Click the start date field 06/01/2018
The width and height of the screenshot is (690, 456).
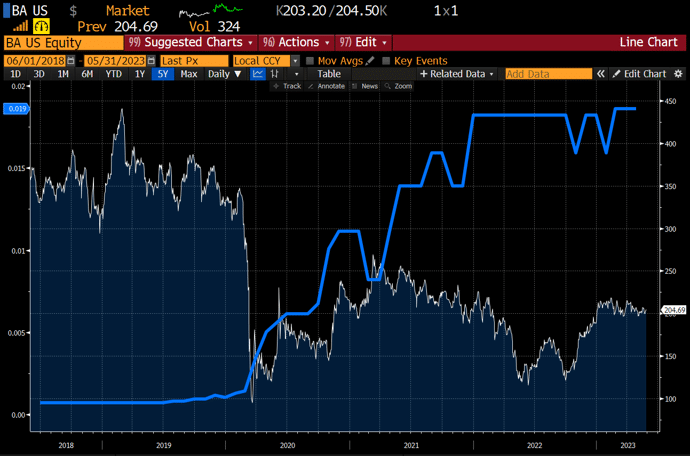pos(35,61)
